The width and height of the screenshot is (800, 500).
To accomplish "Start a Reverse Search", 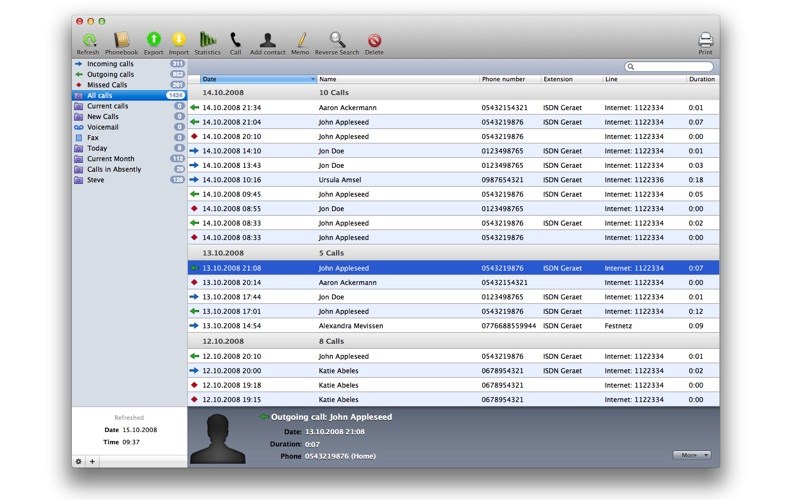I will click(x=337, y=40).
